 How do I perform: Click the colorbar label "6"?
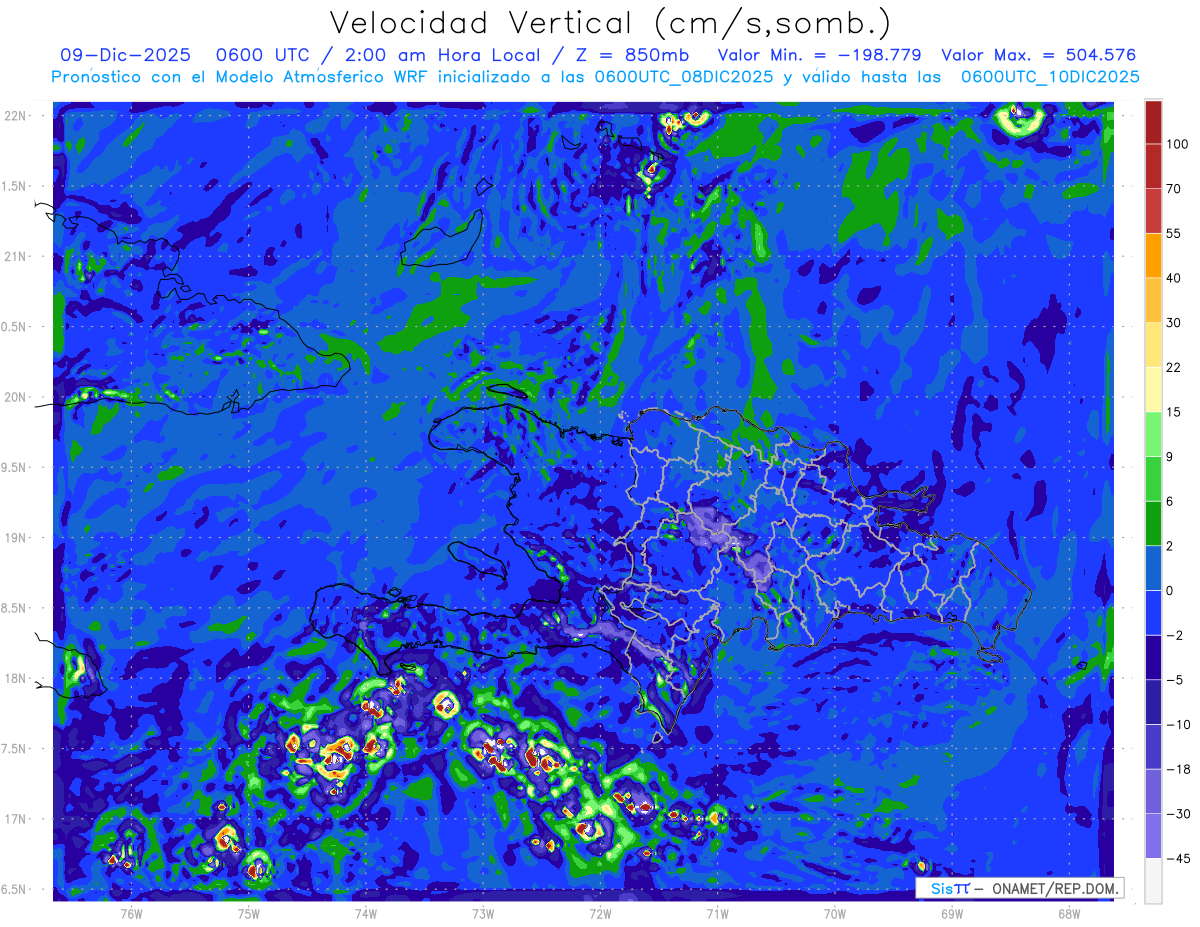[x=1170, y=501]
